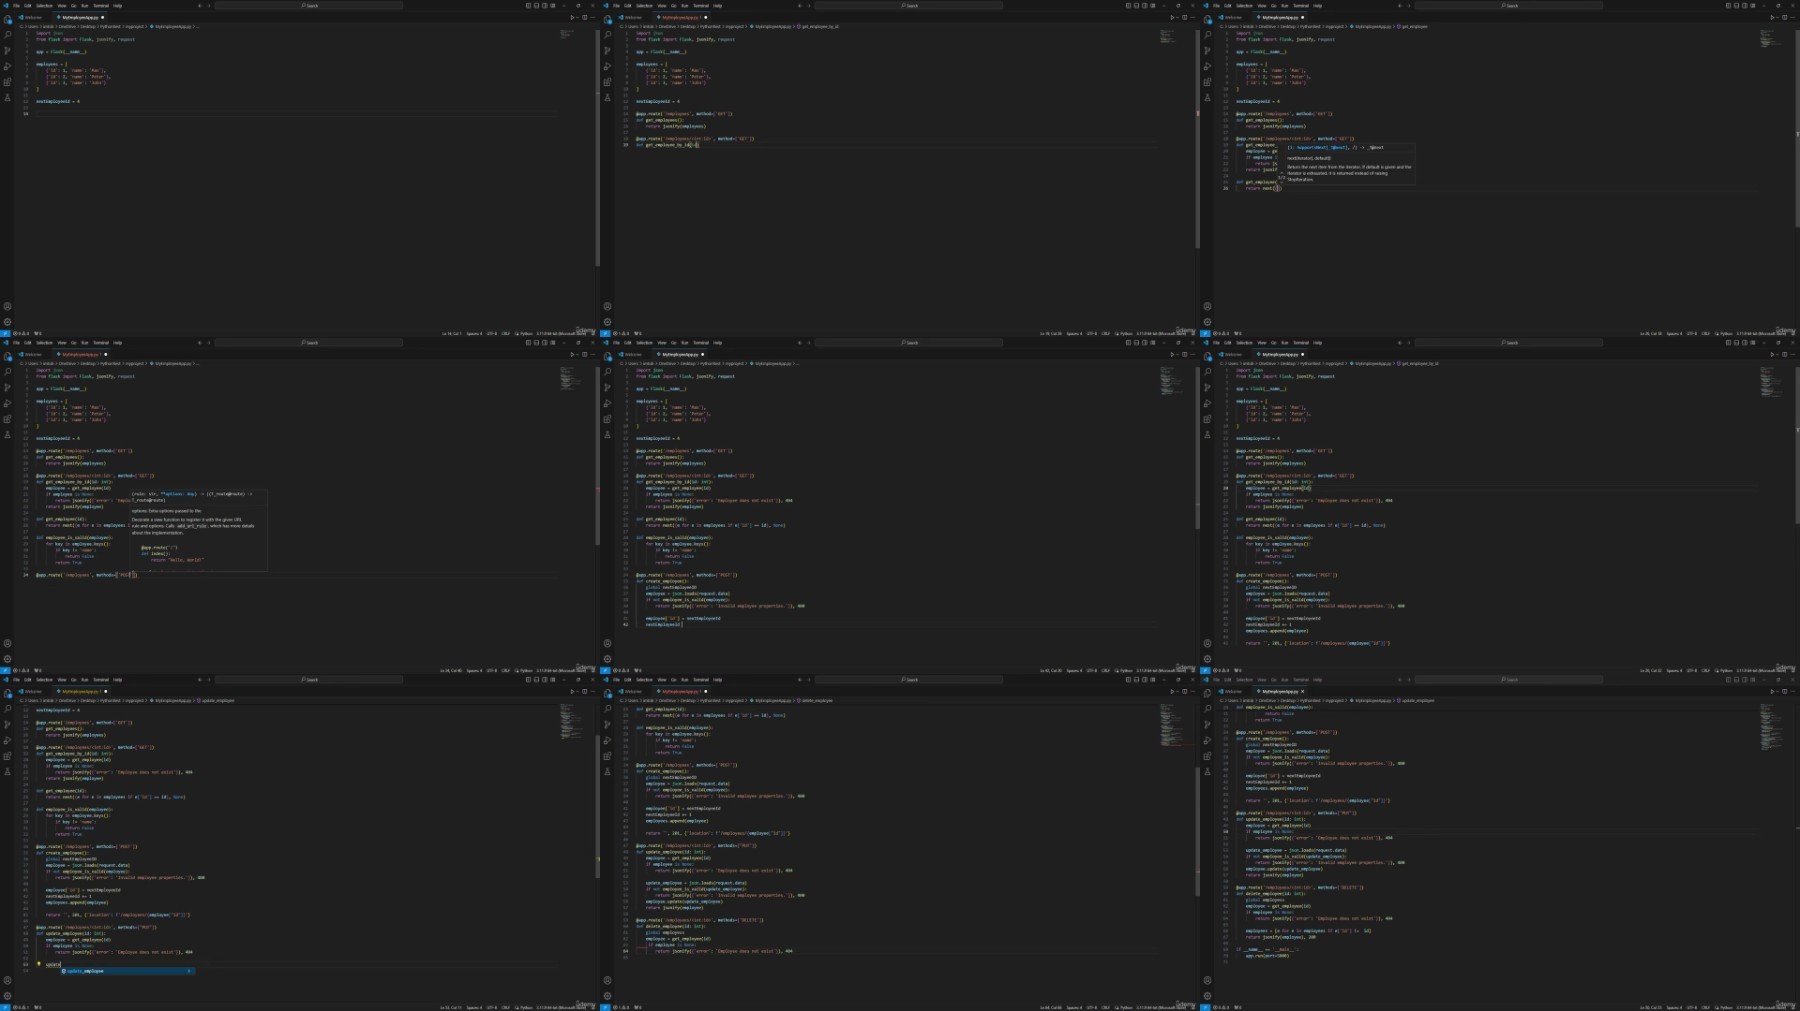Expand get_employee breadcrumb in next() tooltip window

click(1414, 27)
